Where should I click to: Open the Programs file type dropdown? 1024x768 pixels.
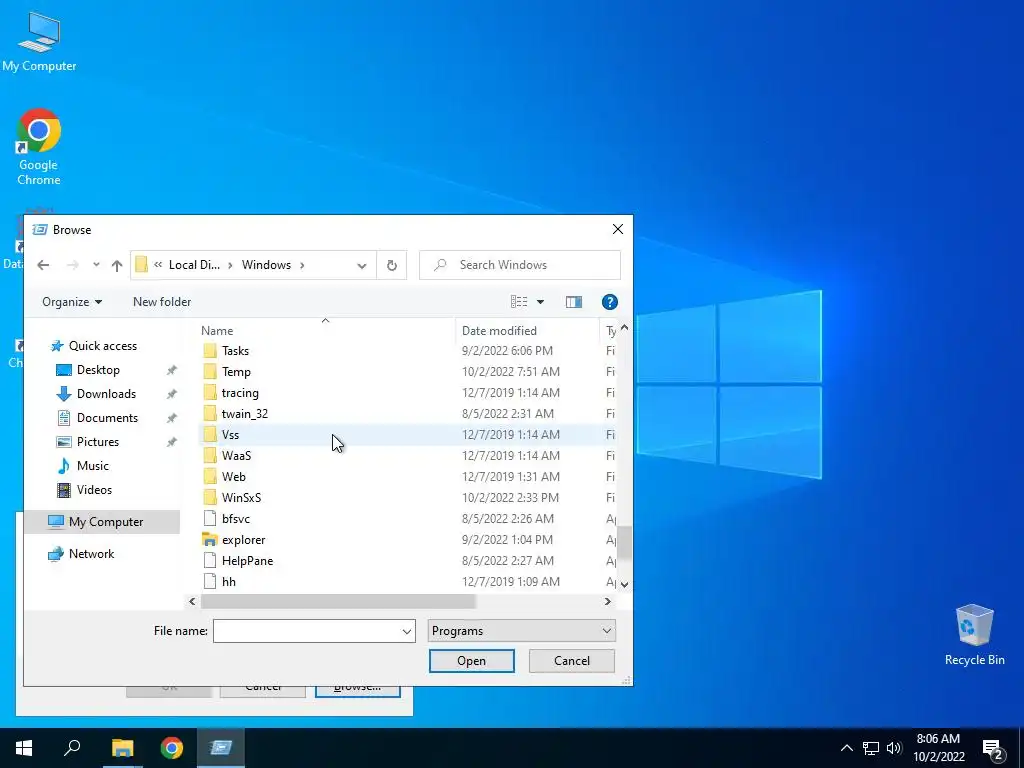(x=521, y=631)
